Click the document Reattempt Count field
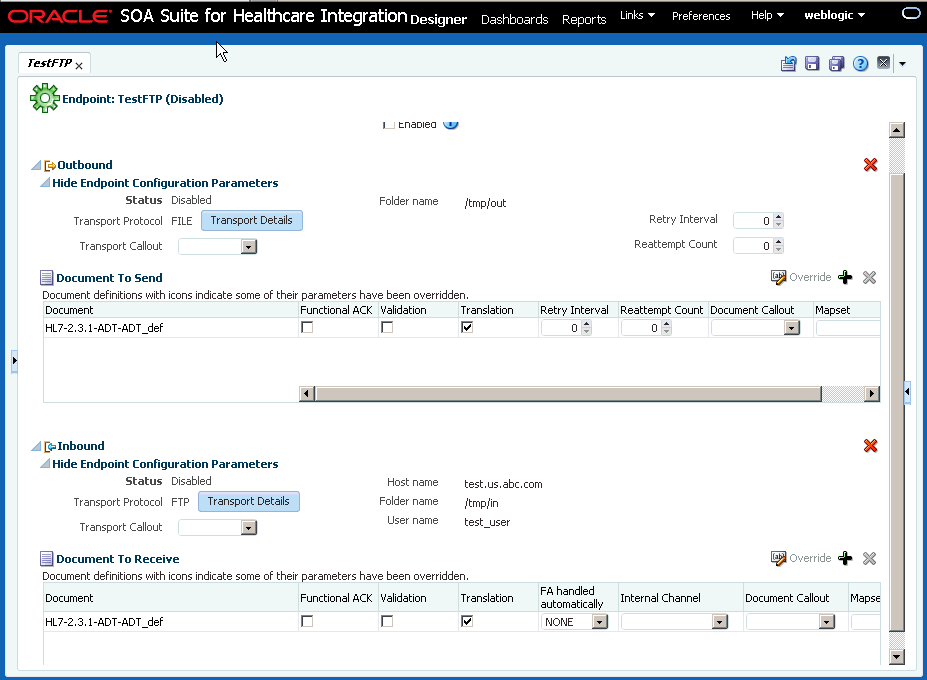The height and width of the screenshot is (680, 927). [640, 328]
